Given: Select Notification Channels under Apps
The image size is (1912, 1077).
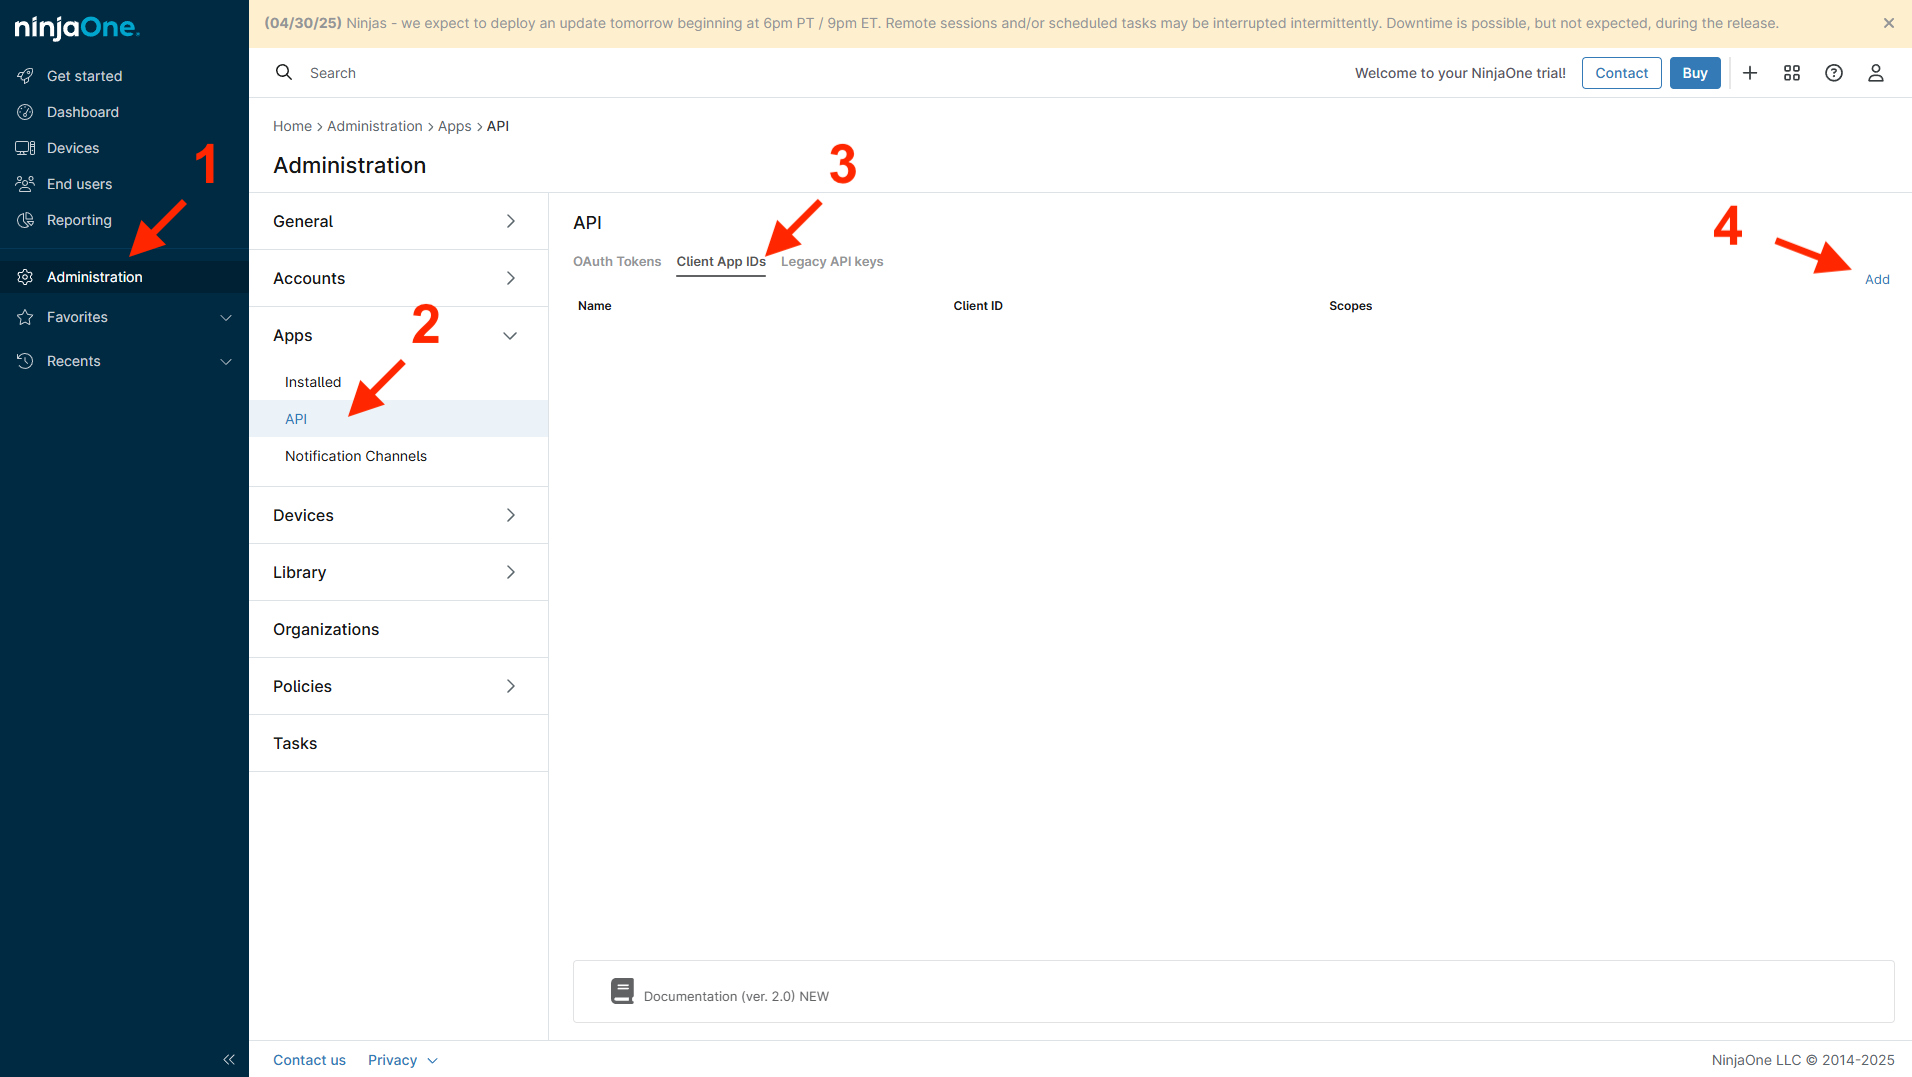Looking at the screenshot, I should point(356,456).
